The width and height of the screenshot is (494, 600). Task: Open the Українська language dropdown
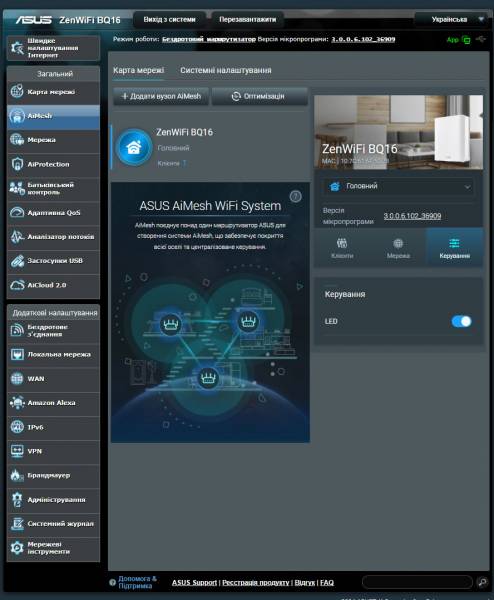coord(452,19)
